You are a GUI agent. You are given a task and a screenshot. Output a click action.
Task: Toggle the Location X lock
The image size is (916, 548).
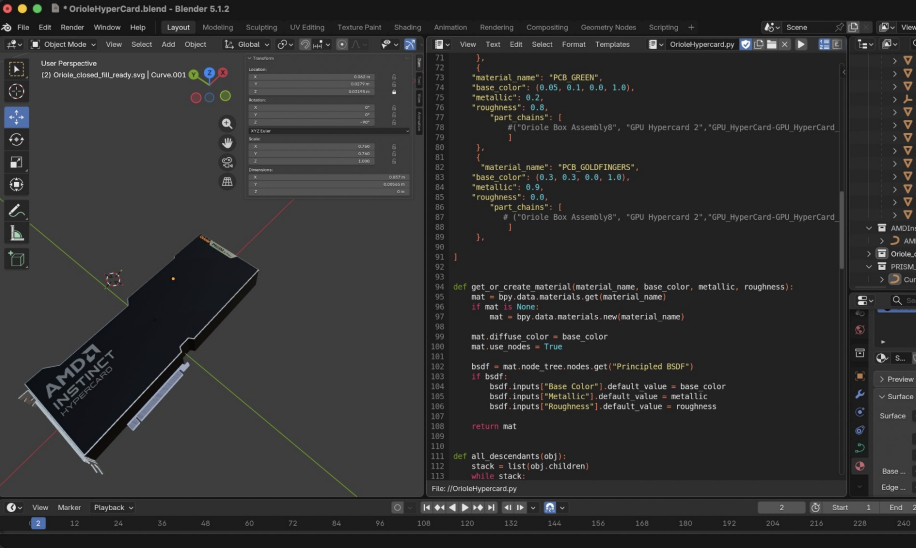click(x=394, y=77)
